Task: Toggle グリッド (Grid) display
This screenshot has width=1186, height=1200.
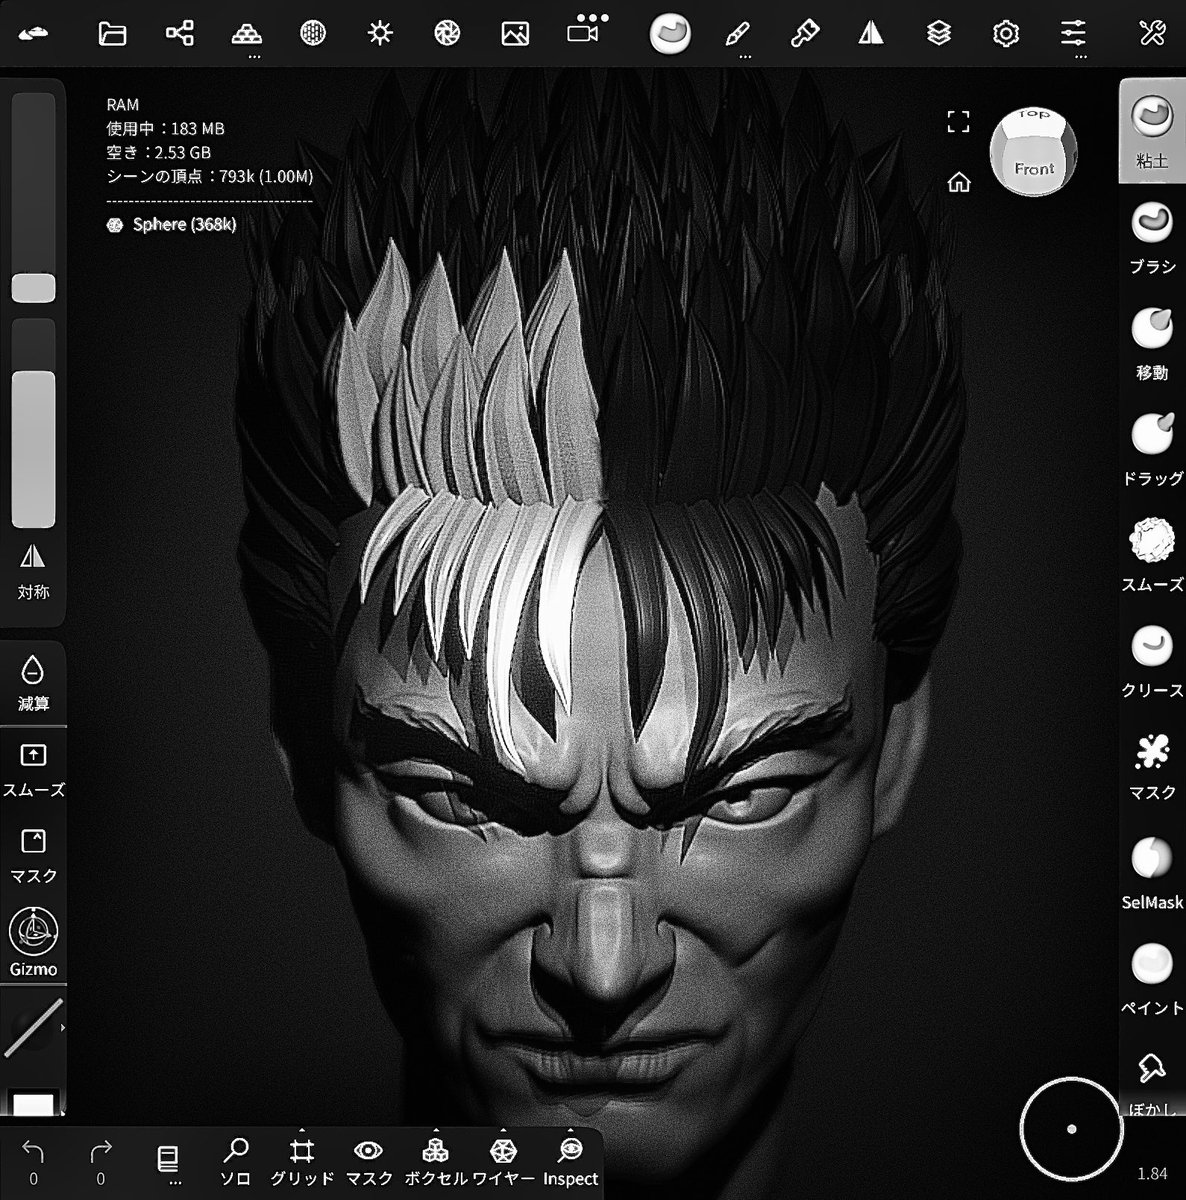Action: coord(302,1162)
